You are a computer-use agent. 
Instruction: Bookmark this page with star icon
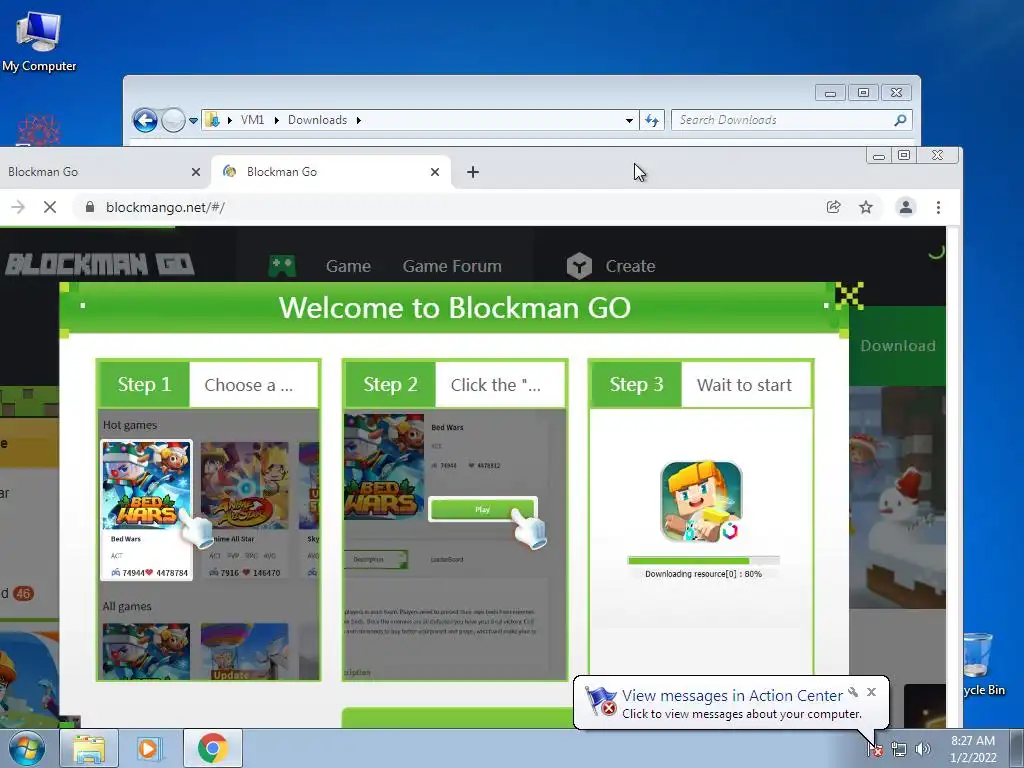pyautogui.click(x=866, y=207)
